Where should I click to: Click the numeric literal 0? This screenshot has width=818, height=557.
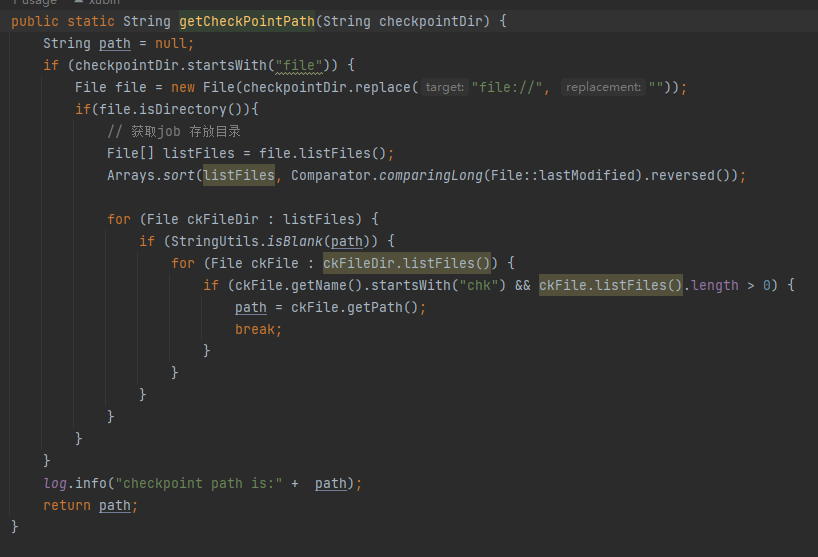[767, 285]
